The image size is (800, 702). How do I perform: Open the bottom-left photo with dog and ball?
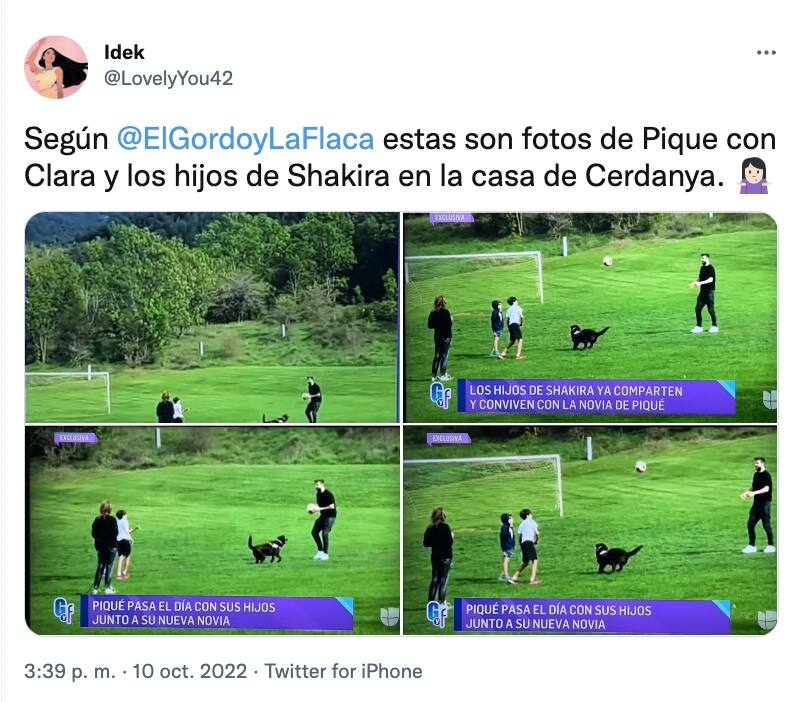point(212,531)
